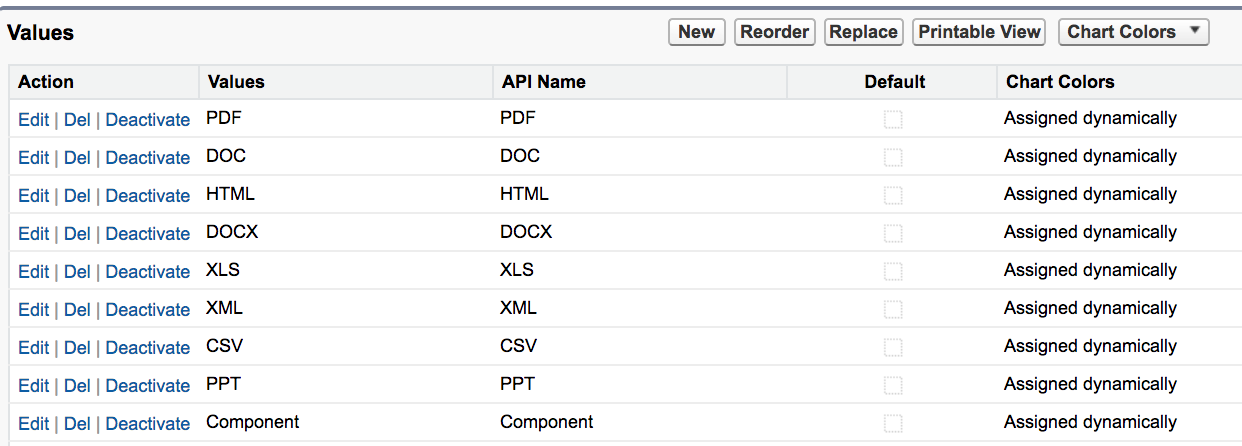Open Printable View
The height and width of the screenshot is (446, 1242).
(980, 32)
